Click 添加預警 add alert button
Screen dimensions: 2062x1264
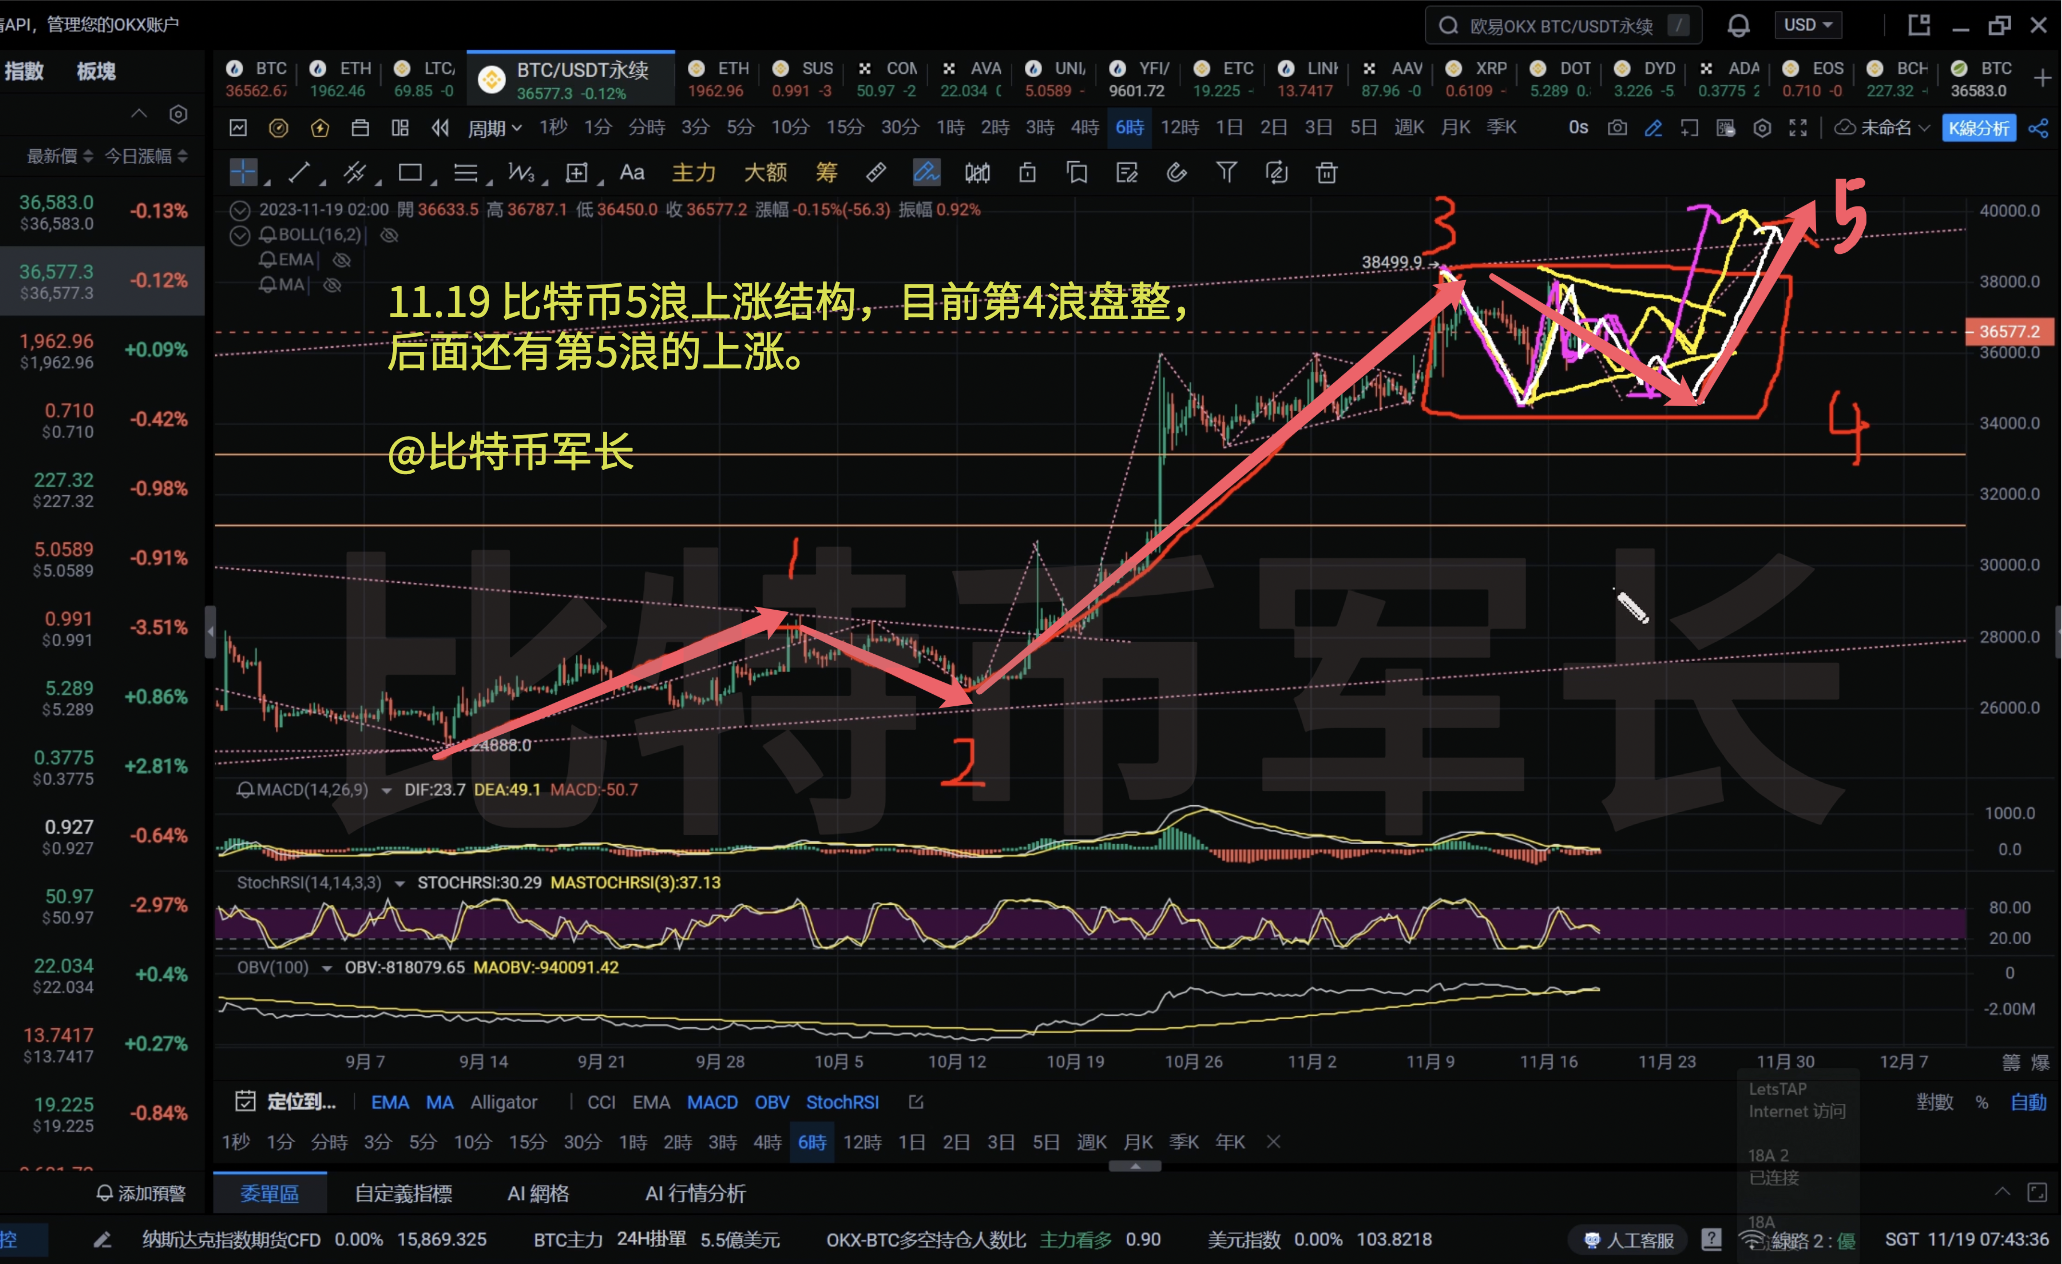point(140,1193)
